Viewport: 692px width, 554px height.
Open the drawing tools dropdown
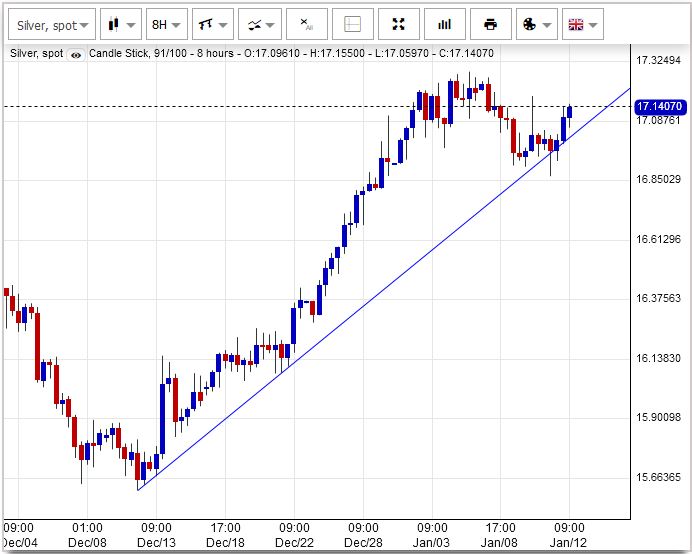[x=213, y=24]
